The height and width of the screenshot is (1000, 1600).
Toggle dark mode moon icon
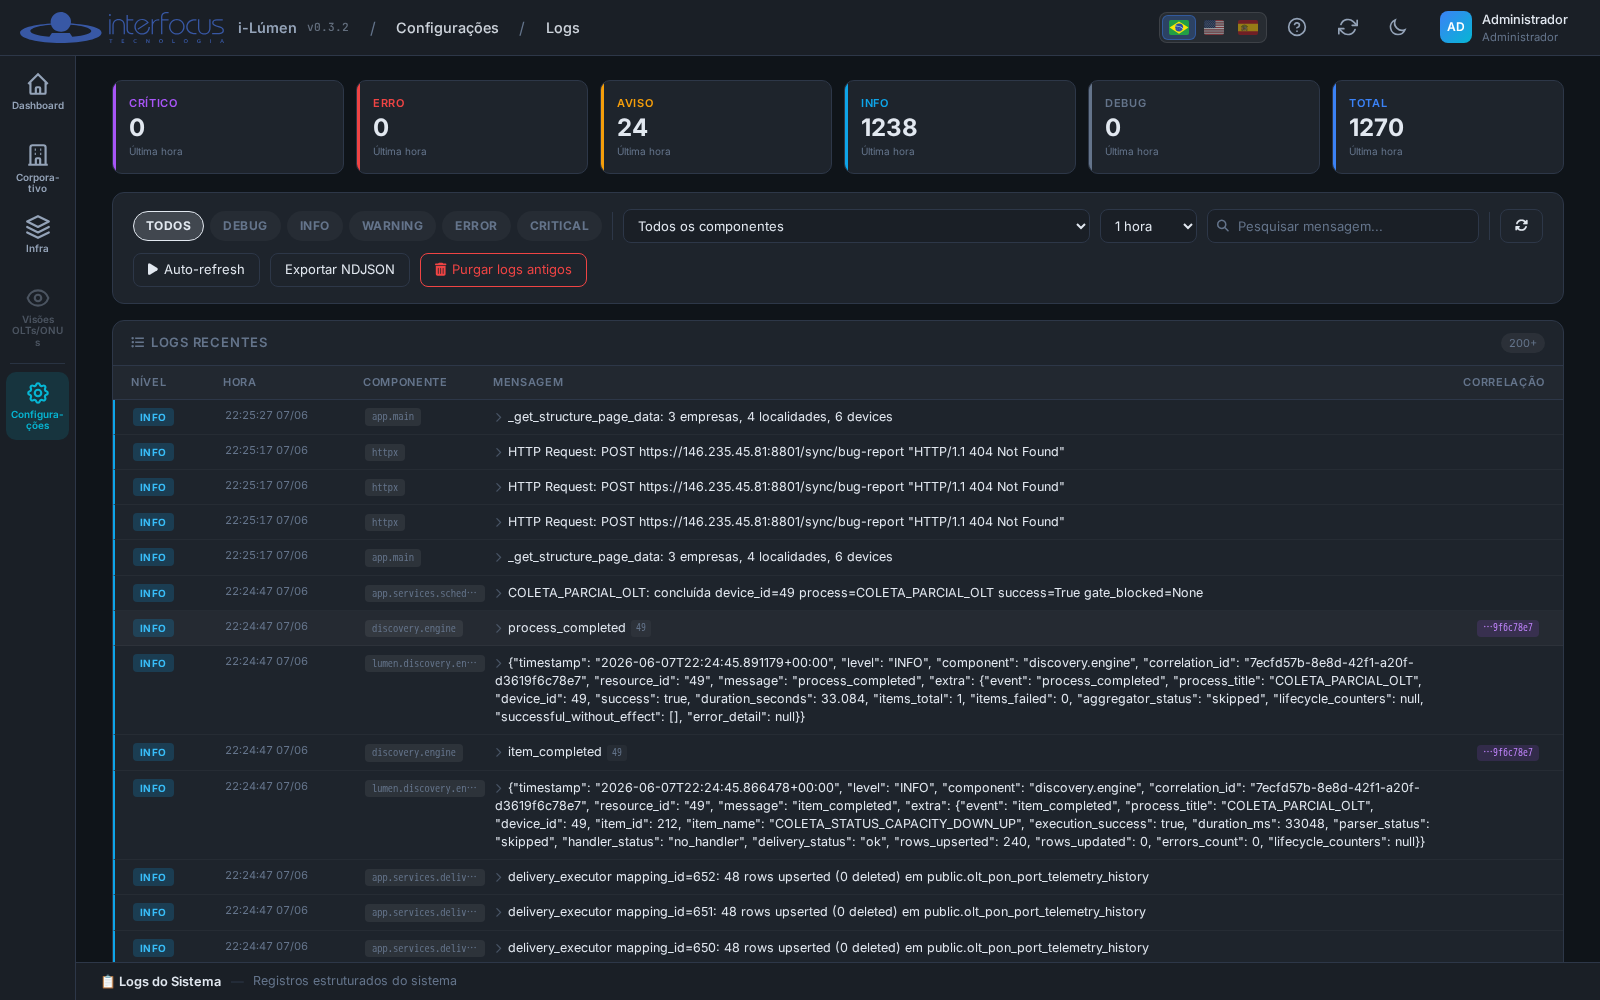pyautogui.click(x=1398, y=27)
